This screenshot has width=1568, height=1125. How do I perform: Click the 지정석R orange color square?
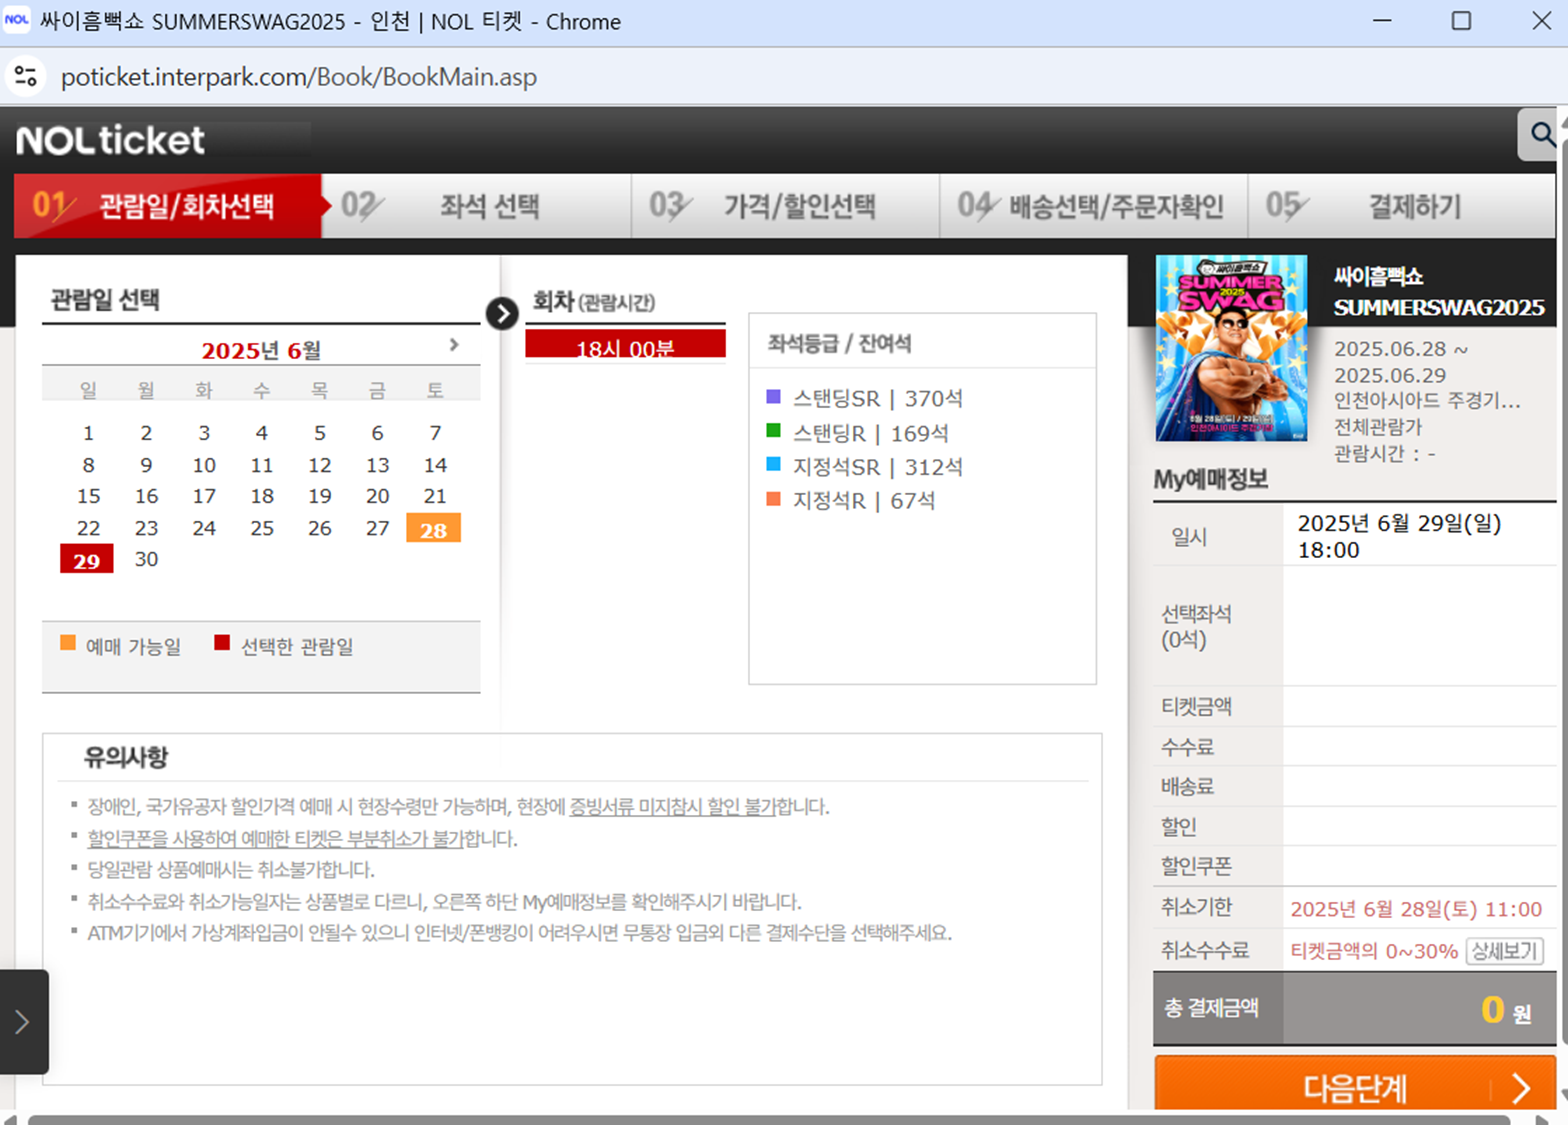(773, 498)
